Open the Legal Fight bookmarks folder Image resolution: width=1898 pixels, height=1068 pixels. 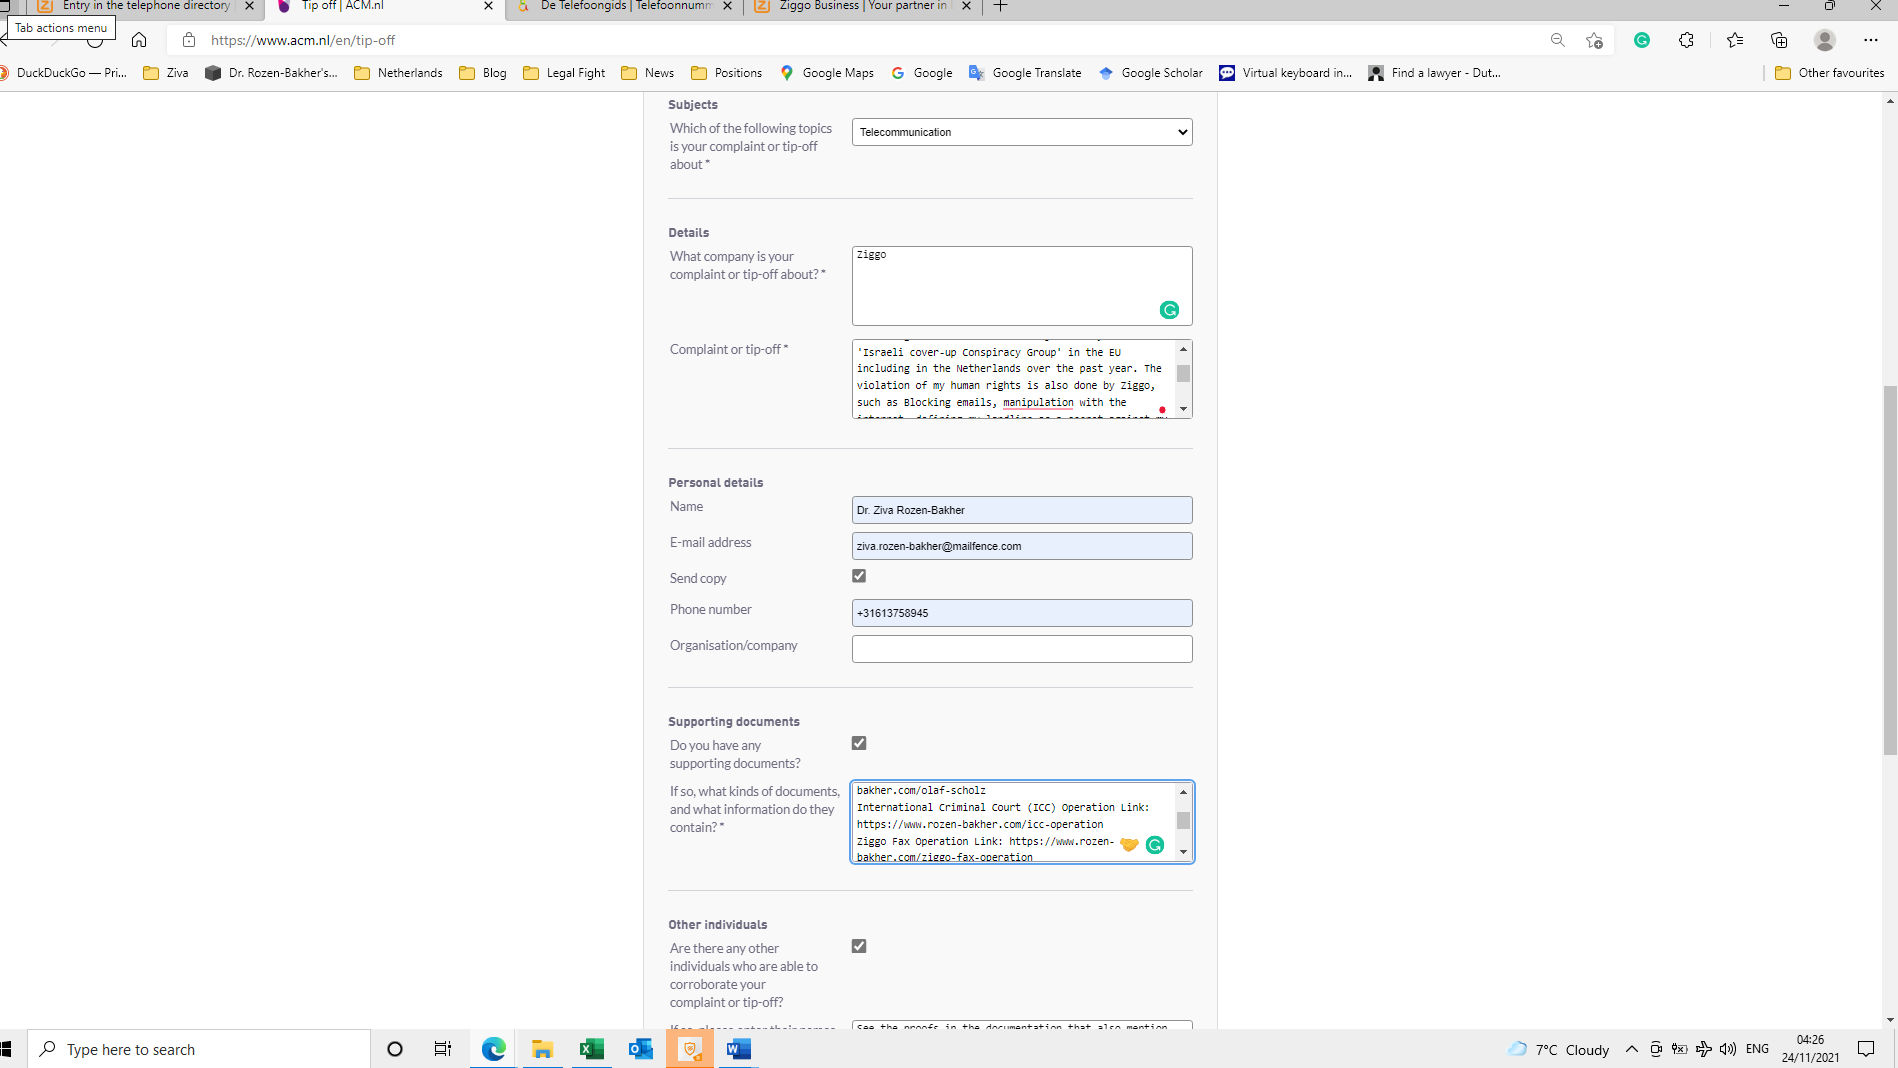(564, 73)
